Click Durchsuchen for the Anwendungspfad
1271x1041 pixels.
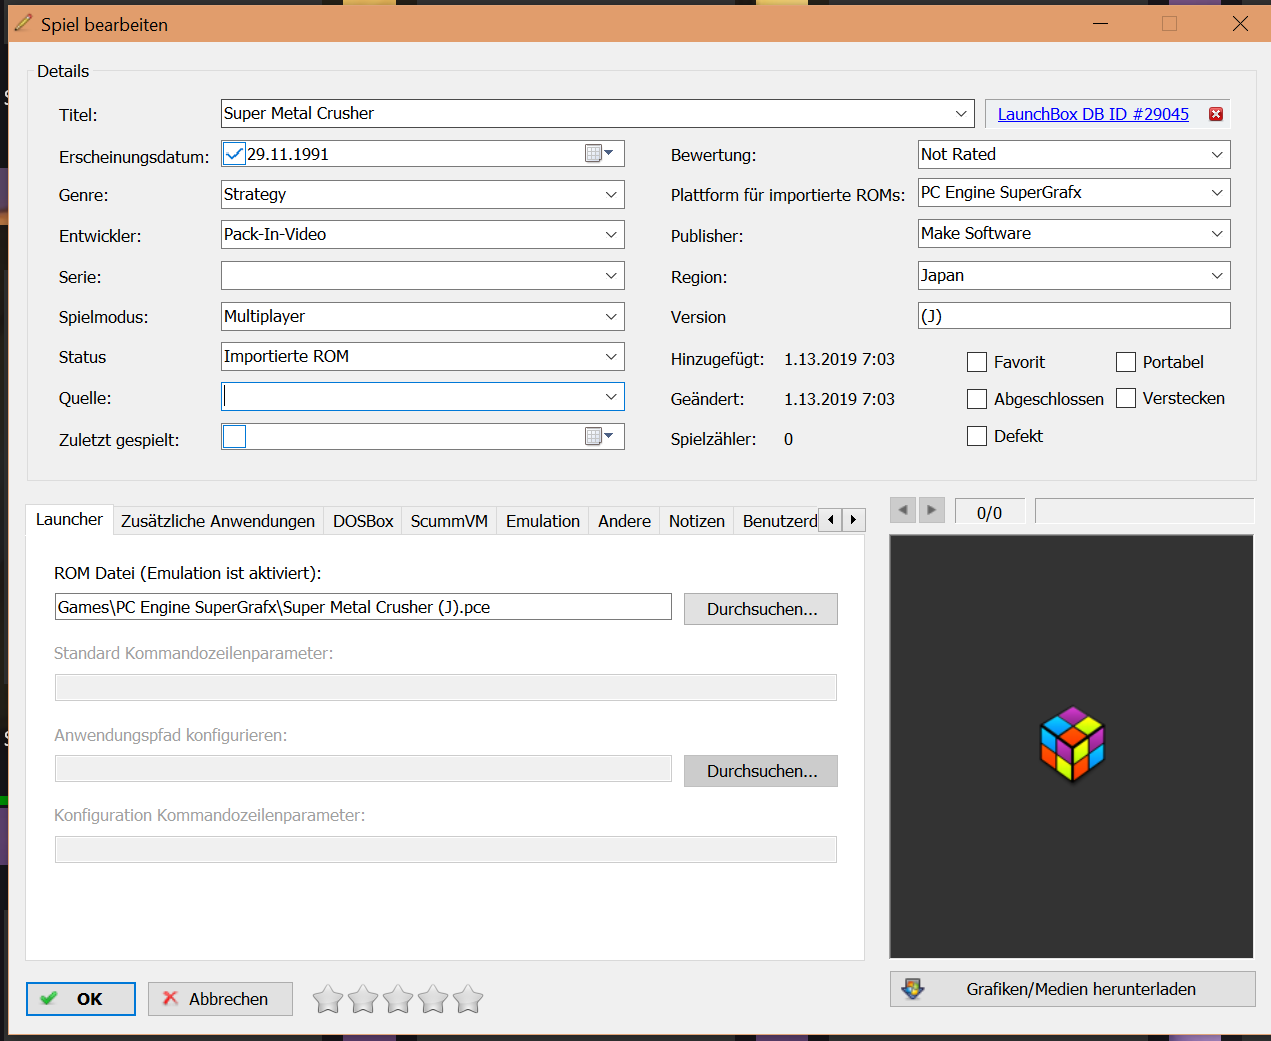(x=761, y=771)
